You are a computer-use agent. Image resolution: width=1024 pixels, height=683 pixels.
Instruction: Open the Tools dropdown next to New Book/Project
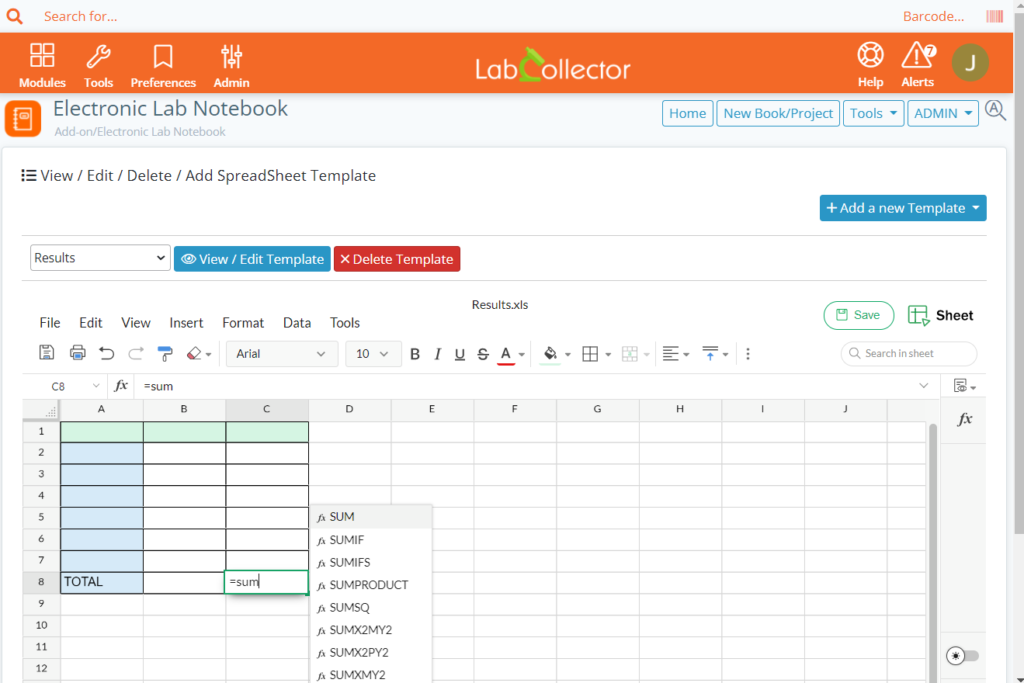tap(873, 114)
